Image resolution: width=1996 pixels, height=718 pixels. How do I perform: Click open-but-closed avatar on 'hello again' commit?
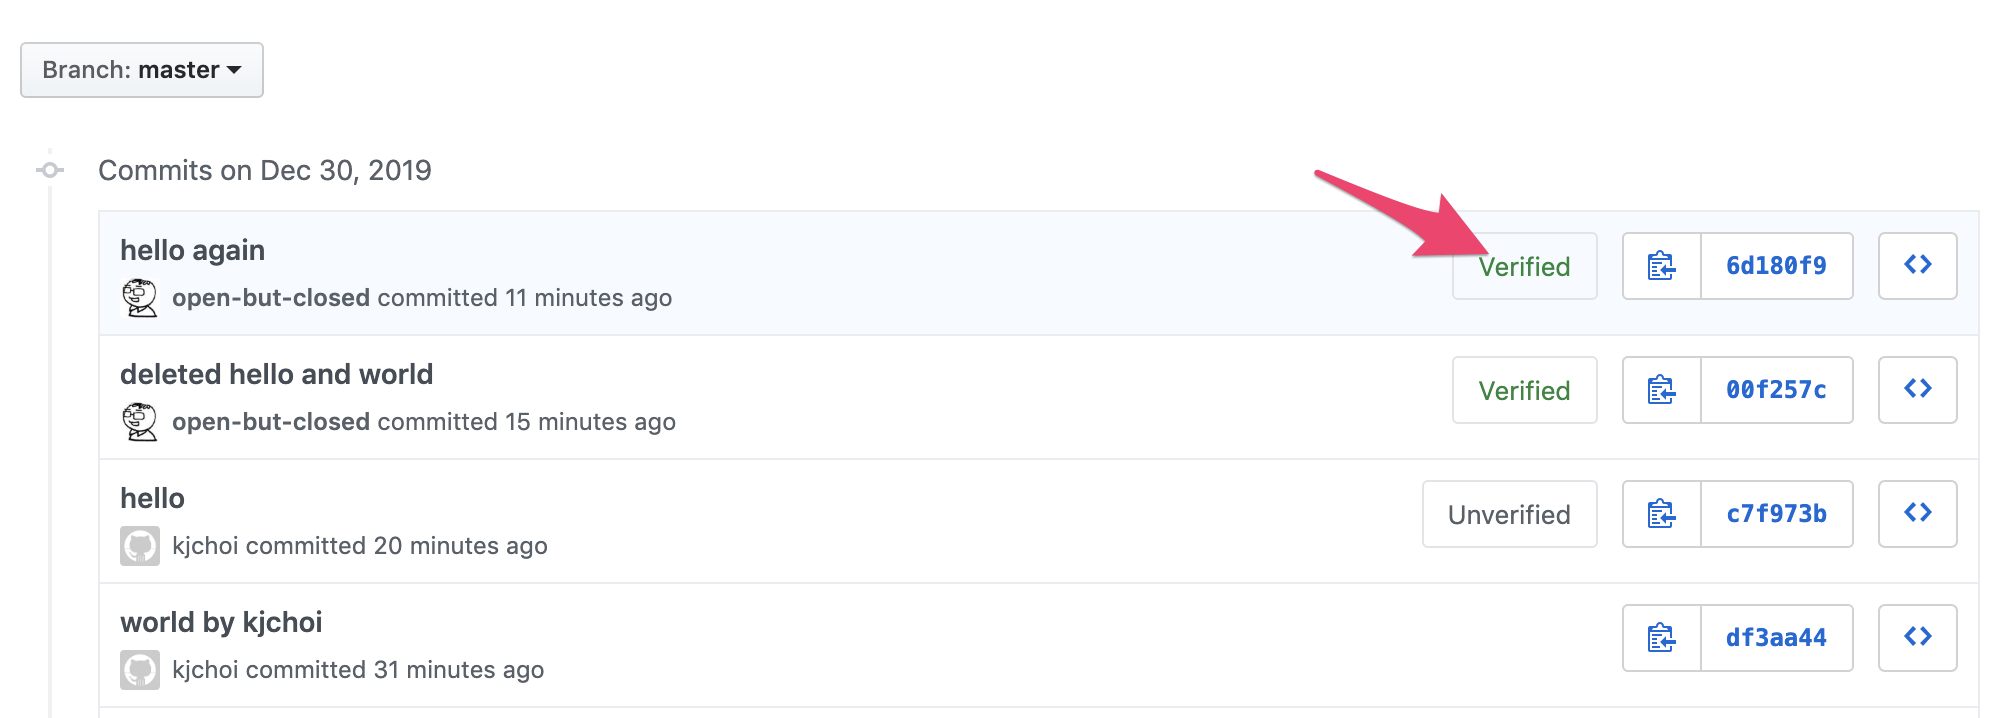coord(140,298)
